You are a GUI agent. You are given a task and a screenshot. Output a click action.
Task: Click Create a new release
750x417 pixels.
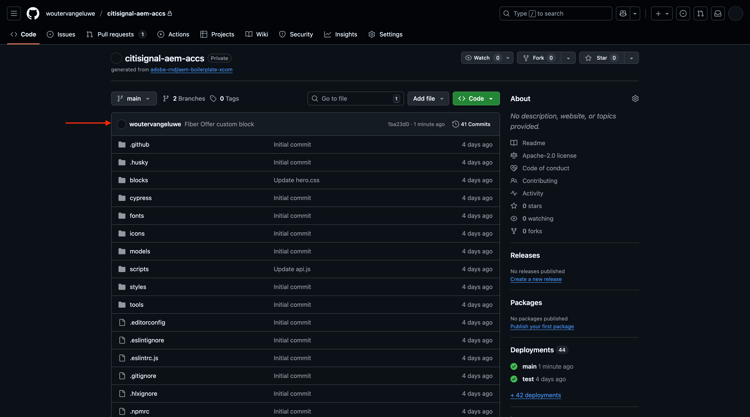pos(536,279)
